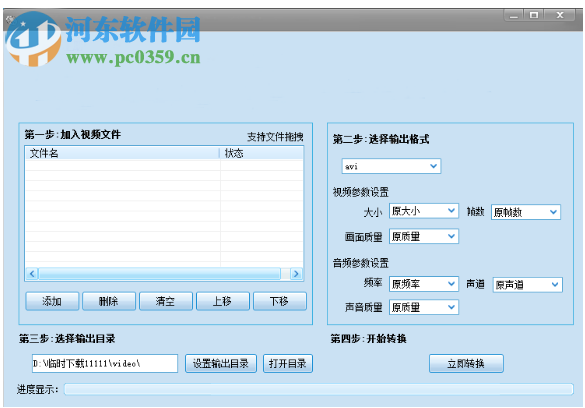The image size is (585, 408).
Task: Click the horizontal scrollbar thumb of file list
Action: (160, 274)
